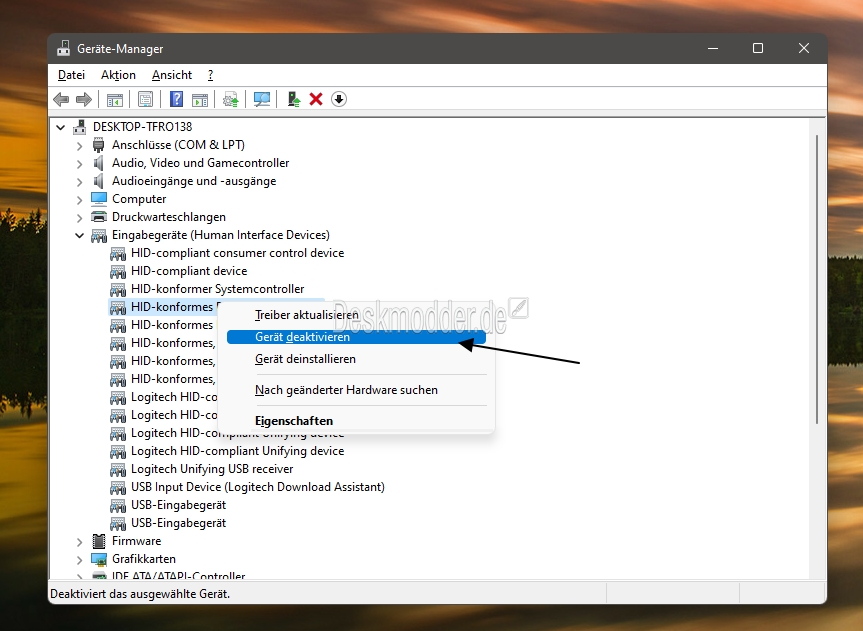Expand the Computer category
Screen dimensions: 863x631
pyautogui.click(x=80, y=200)
